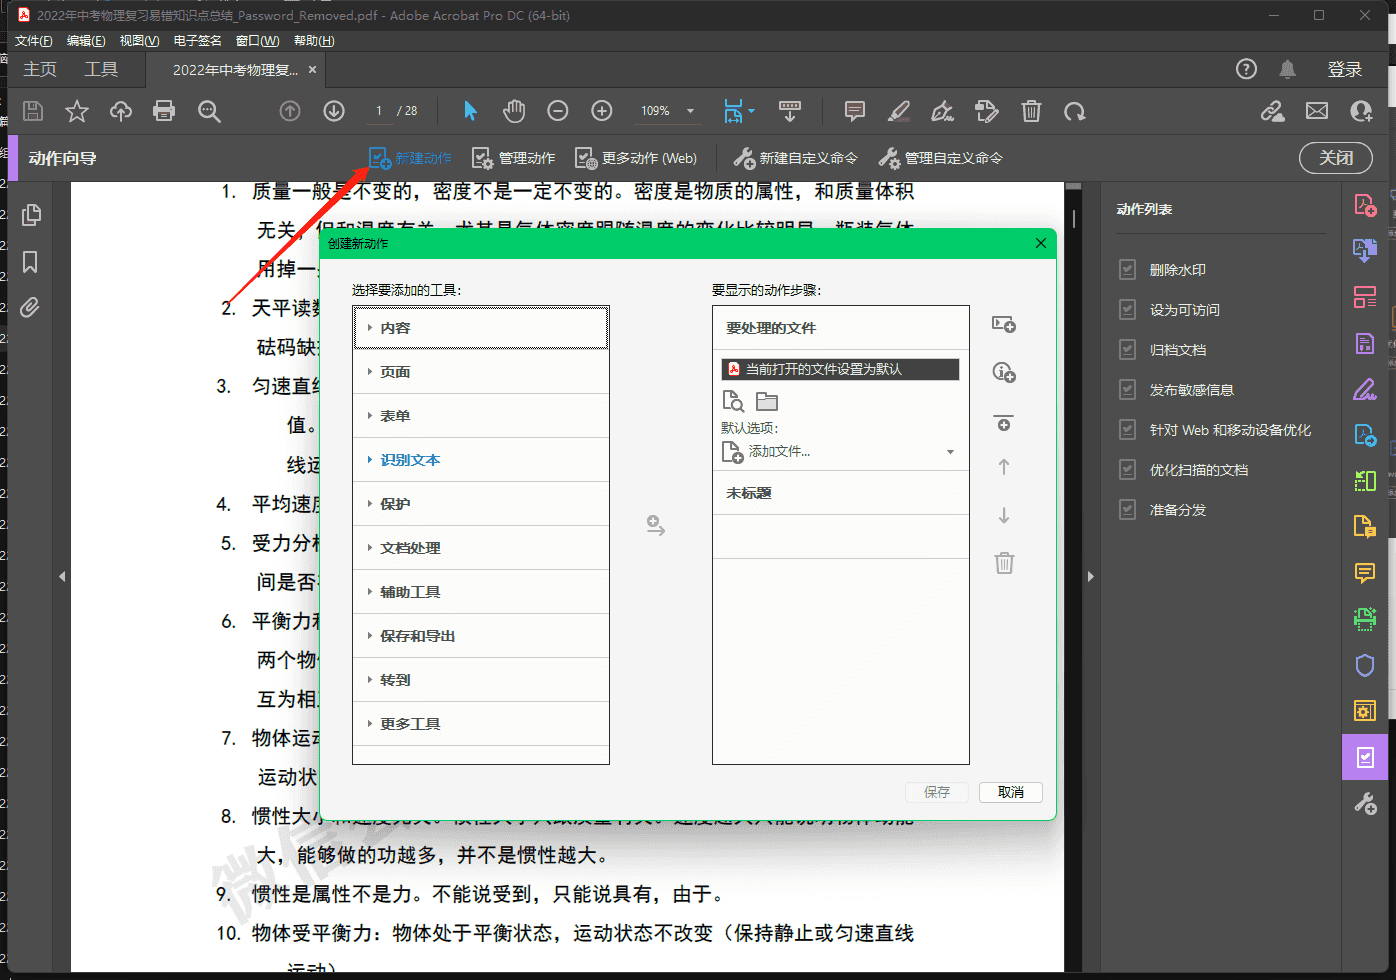Toggle the 归档文档 action checkbox
The image size is (1396, 980).
tap(1128, 350)
